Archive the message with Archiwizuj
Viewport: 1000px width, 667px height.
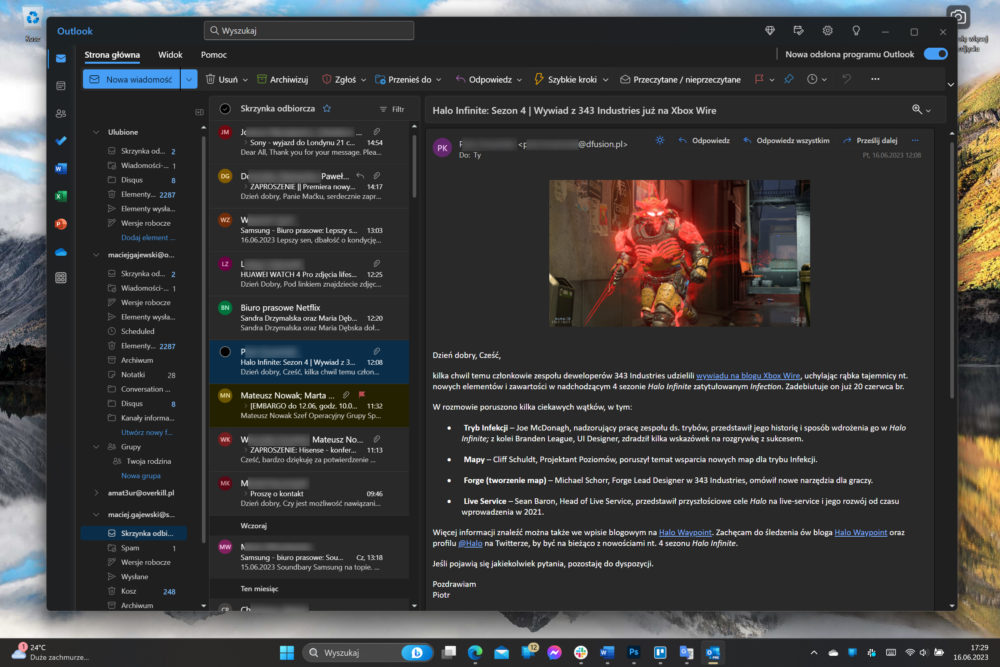click(282, 79)
